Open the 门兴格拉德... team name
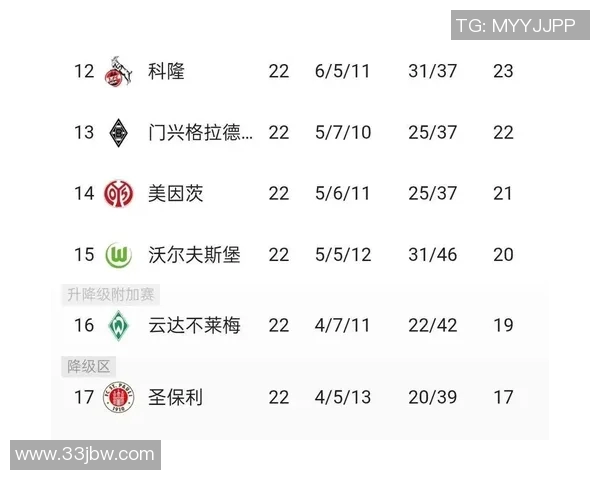 [199, 133]
